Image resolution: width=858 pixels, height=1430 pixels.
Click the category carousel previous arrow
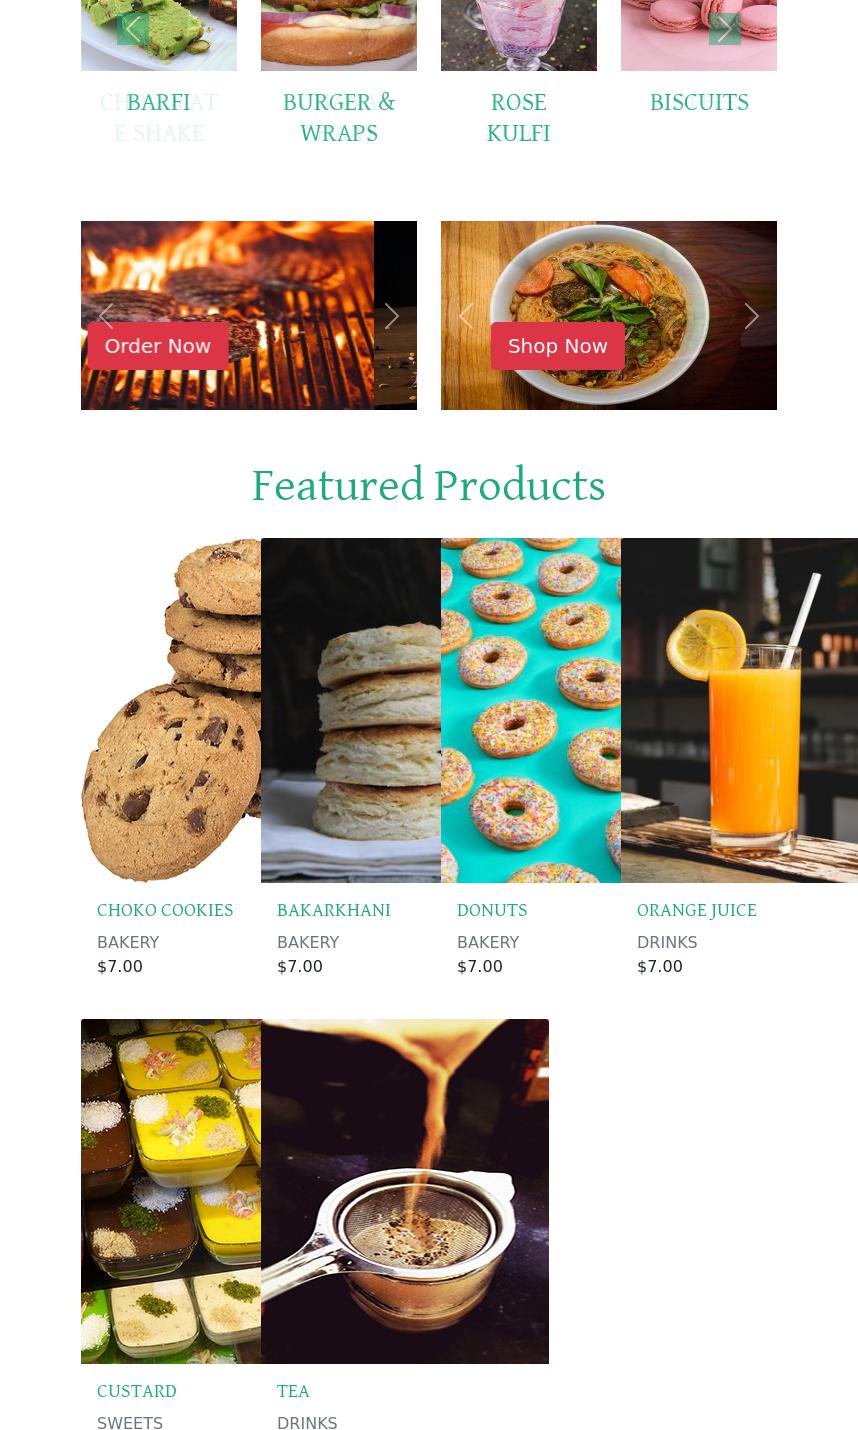coord(133,29)
